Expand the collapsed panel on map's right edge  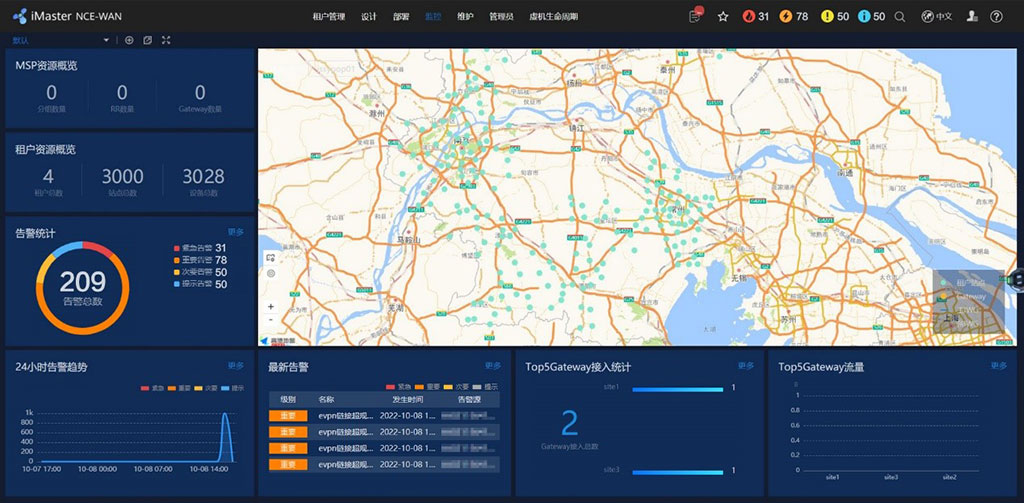tap(1017, 278)
